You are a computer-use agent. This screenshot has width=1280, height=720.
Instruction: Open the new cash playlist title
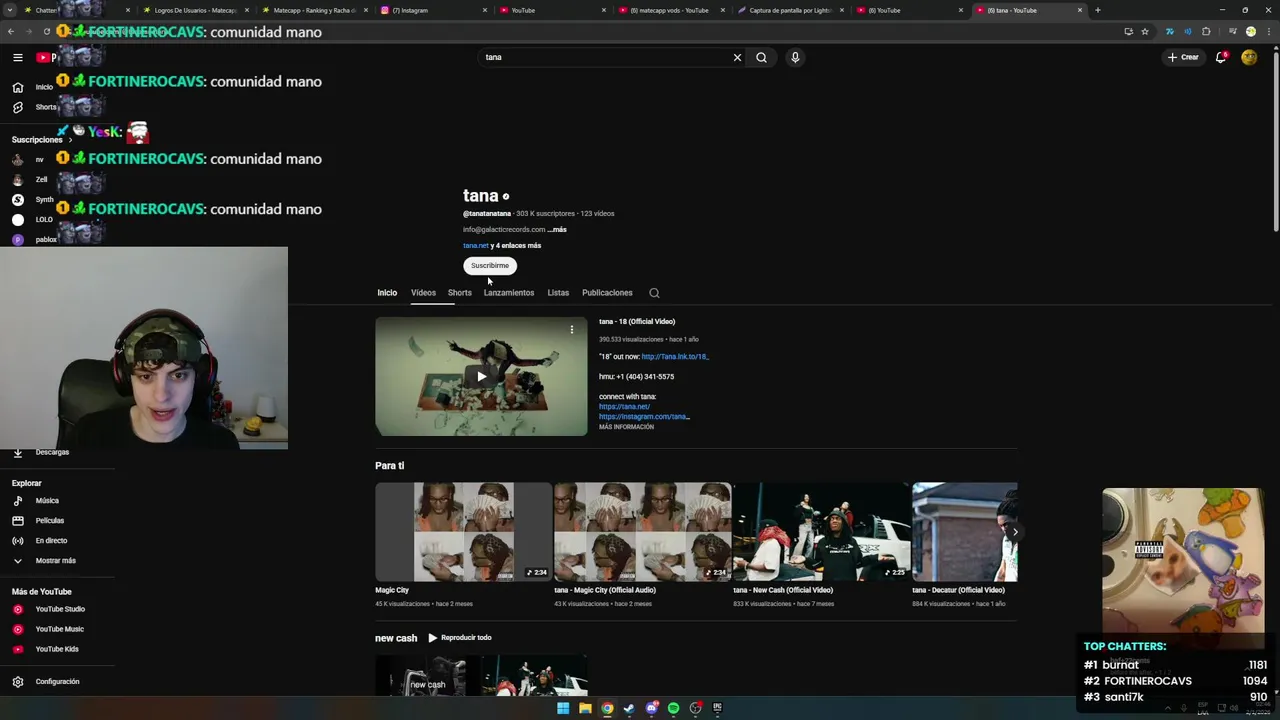pos(396,638)
